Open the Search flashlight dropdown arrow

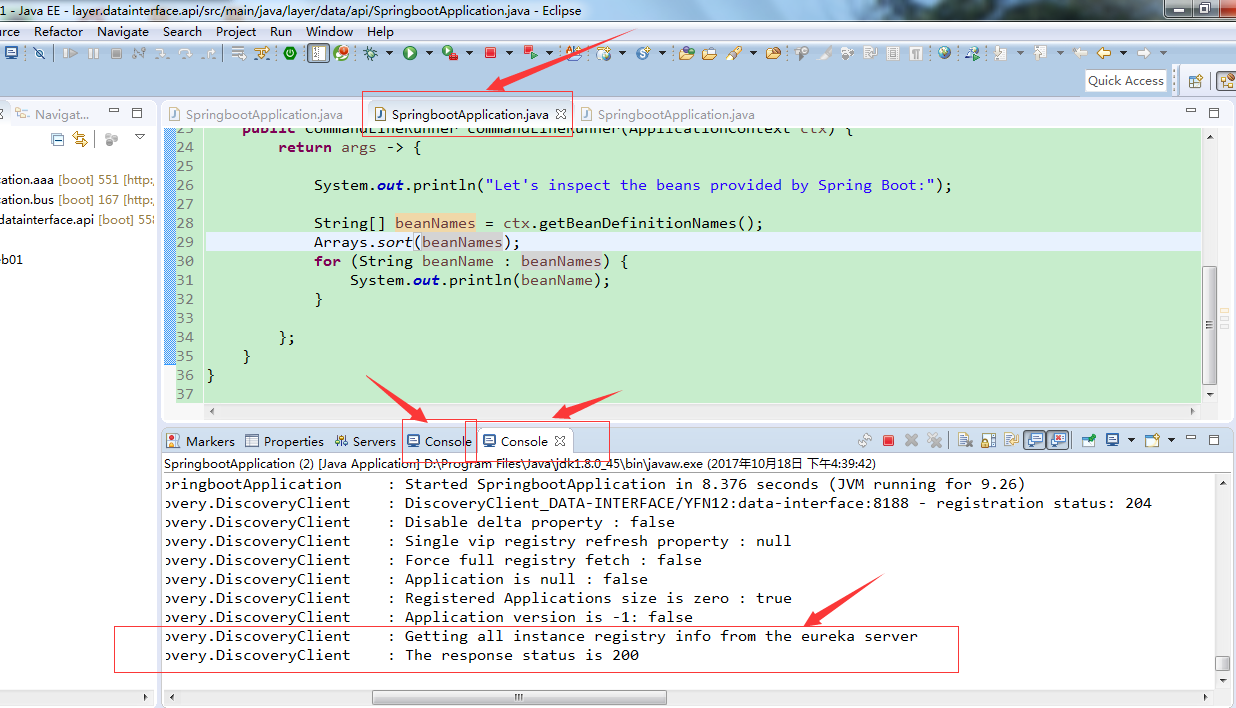[x=753, y=53]
